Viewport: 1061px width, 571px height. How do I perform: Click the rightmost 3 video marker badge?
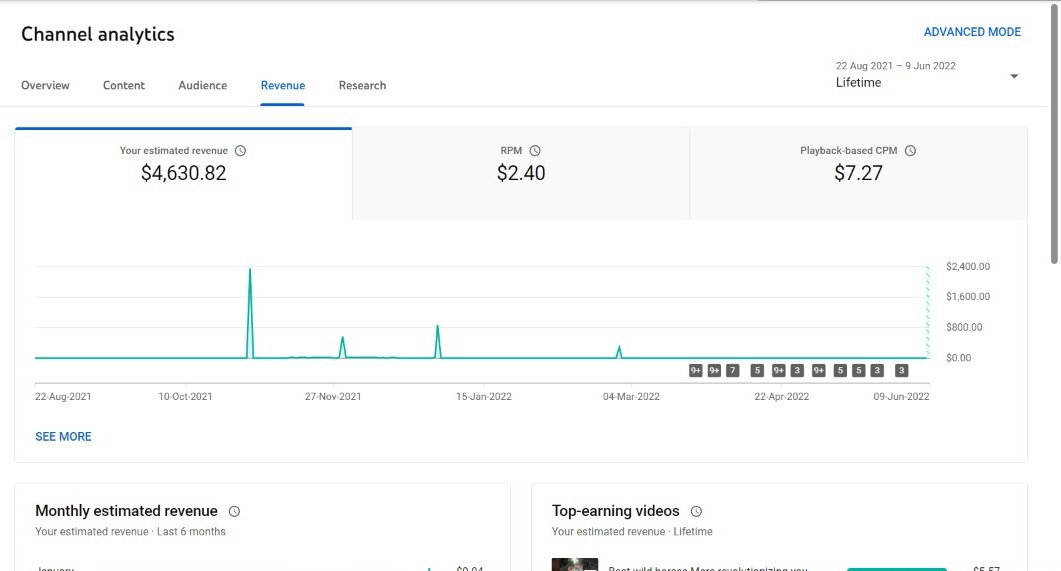point(901,371)
